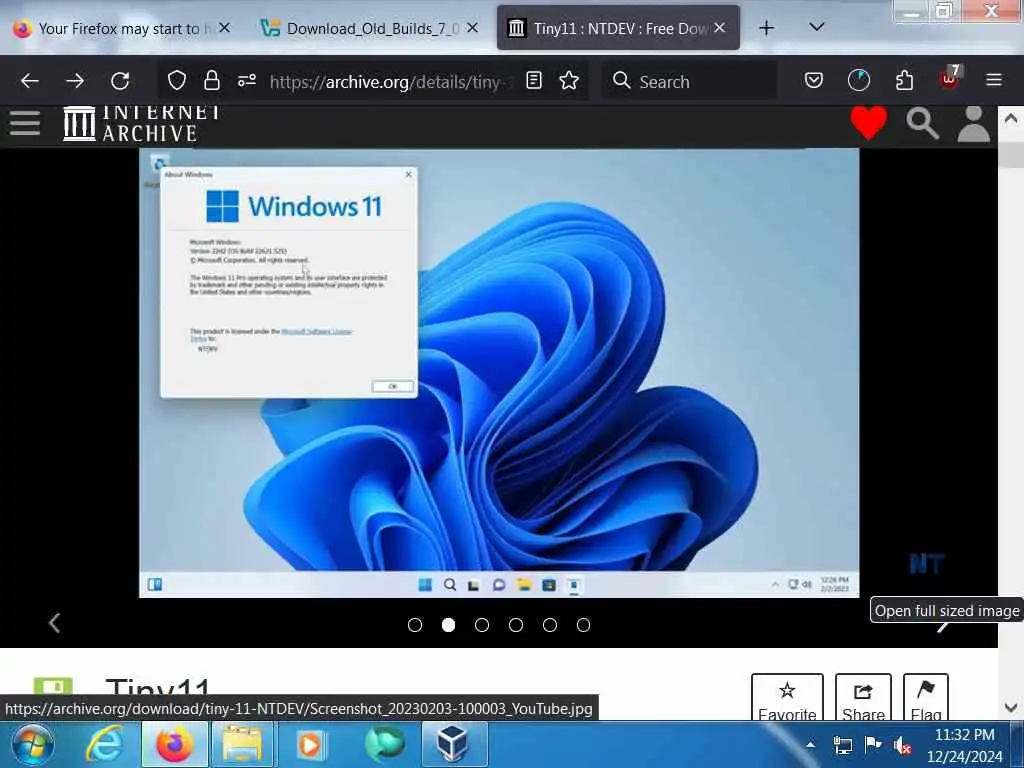The height and width of the screenshot is (768, 1024).
Task: Click the Windows 11 screenshot image
Action: (x=499, y=372)
